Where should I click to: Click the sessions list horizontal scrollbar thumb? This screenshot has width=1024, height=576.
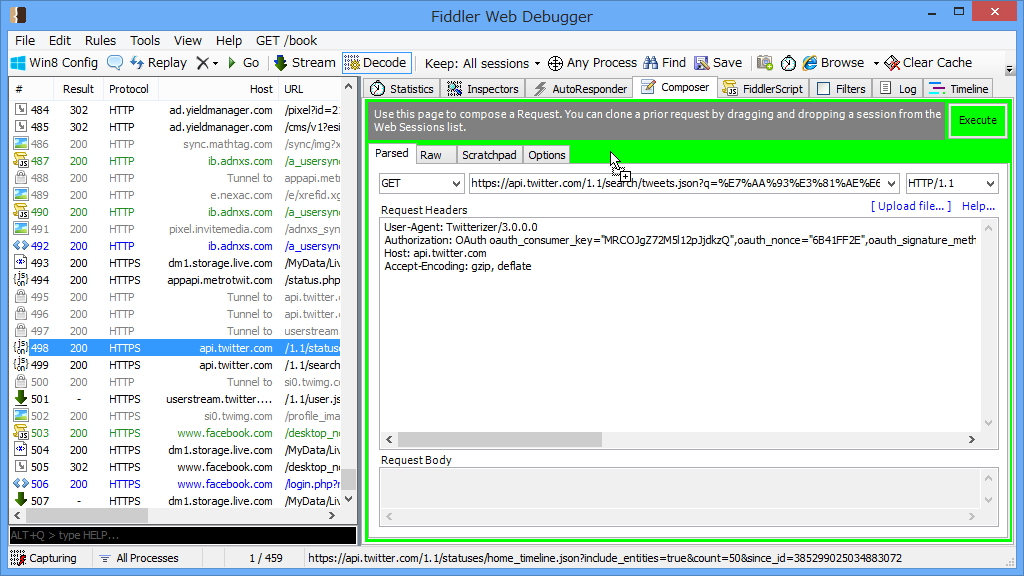88,515
